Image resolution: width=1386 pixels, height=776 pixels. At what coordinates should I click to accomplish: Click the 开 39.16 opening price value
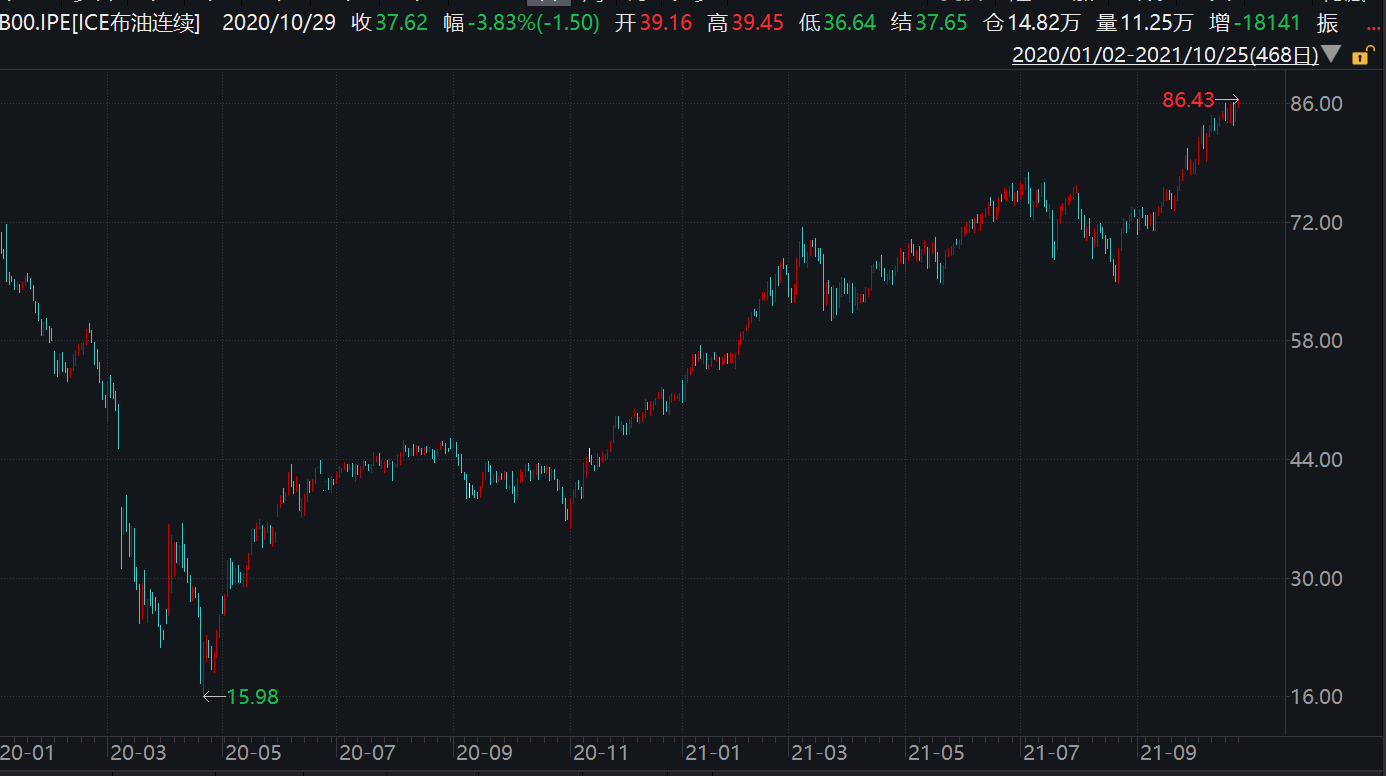pyautogui.click(x=665, y=23)
